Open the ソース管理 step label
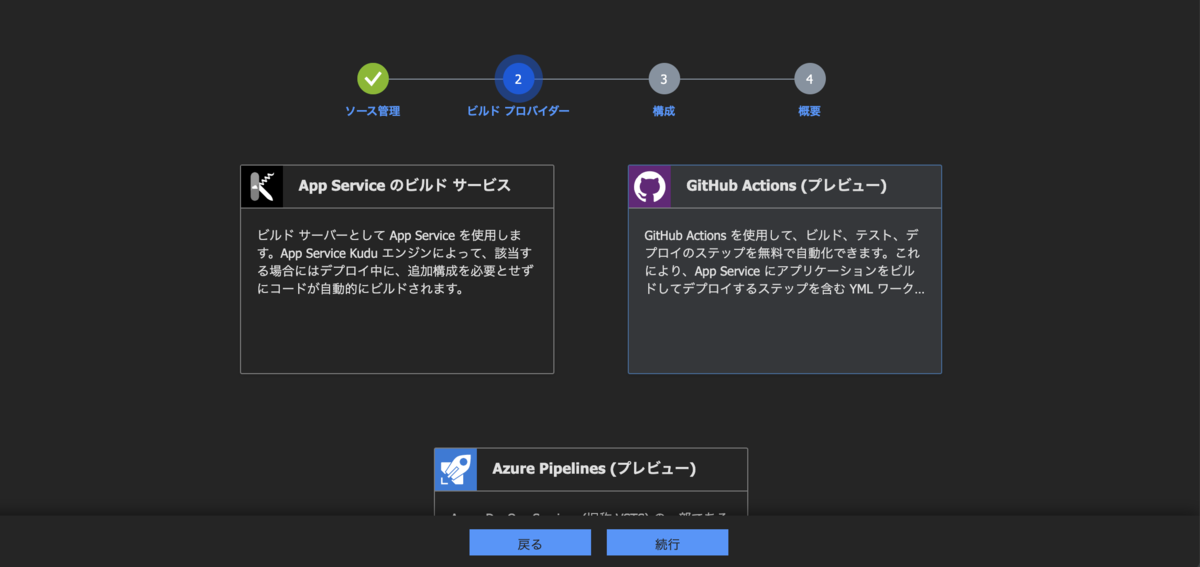 pos(373,111)
